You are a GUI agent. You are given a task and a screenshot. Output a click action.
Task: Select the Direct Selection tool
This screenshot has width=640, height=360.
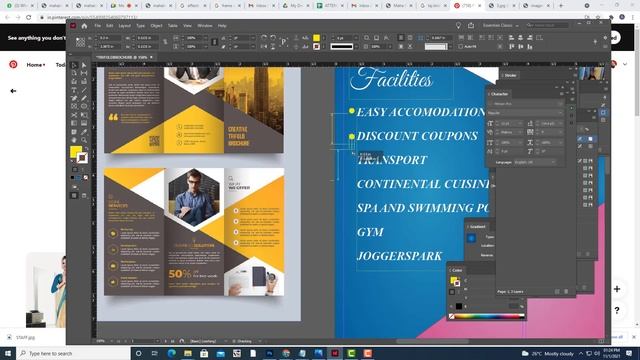(x=84, y=65)
